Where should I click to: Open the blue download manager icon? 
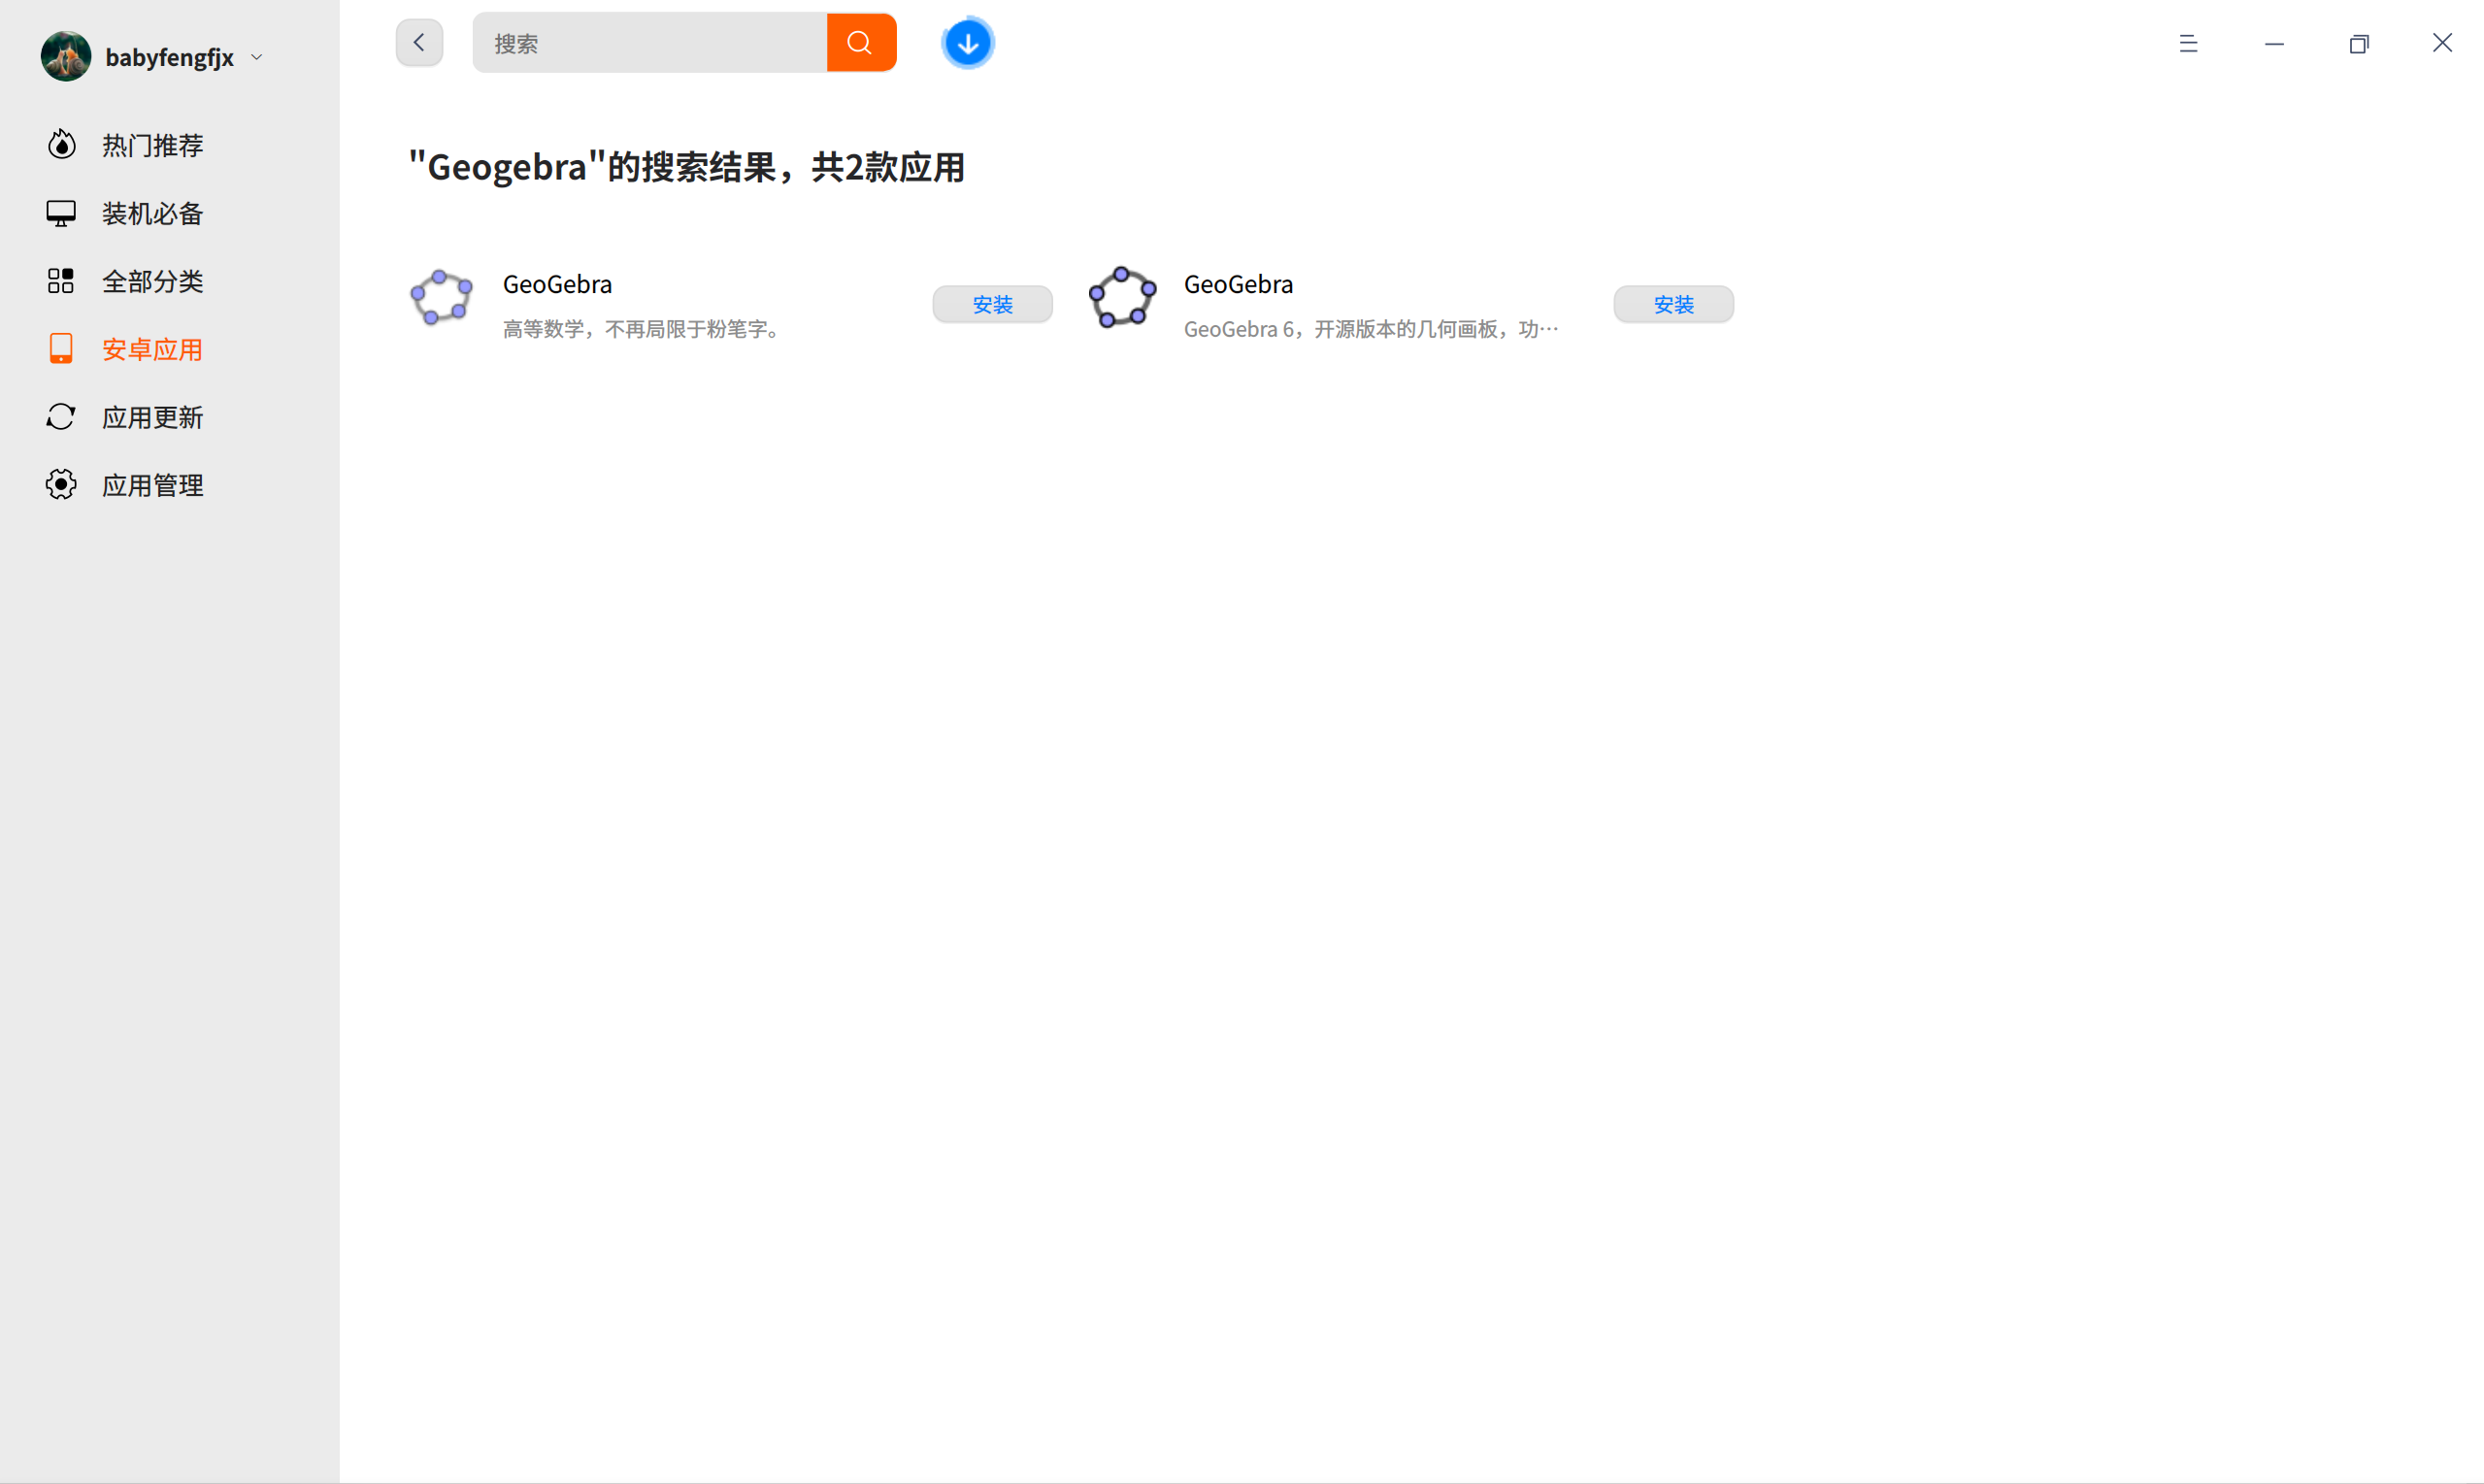(x=967, y=44)
